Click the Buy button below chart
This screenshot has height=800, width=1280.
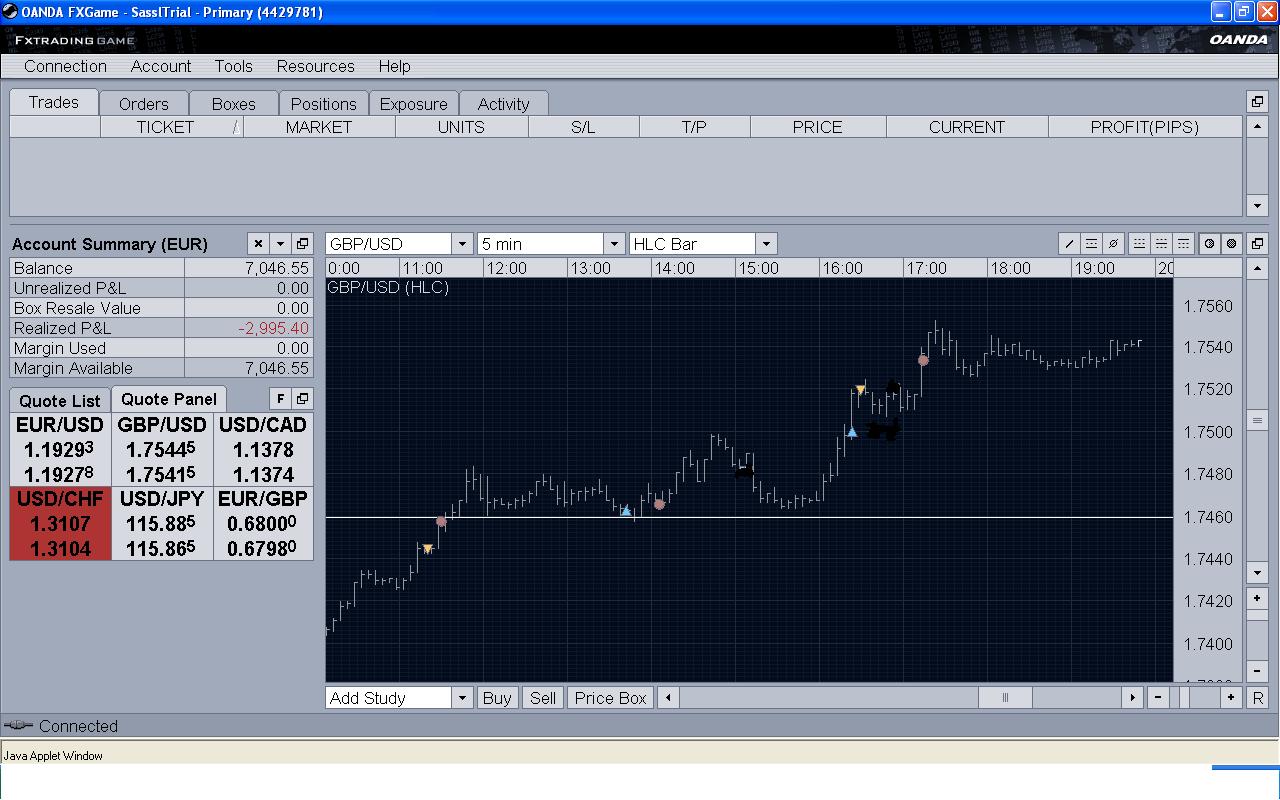497,698
